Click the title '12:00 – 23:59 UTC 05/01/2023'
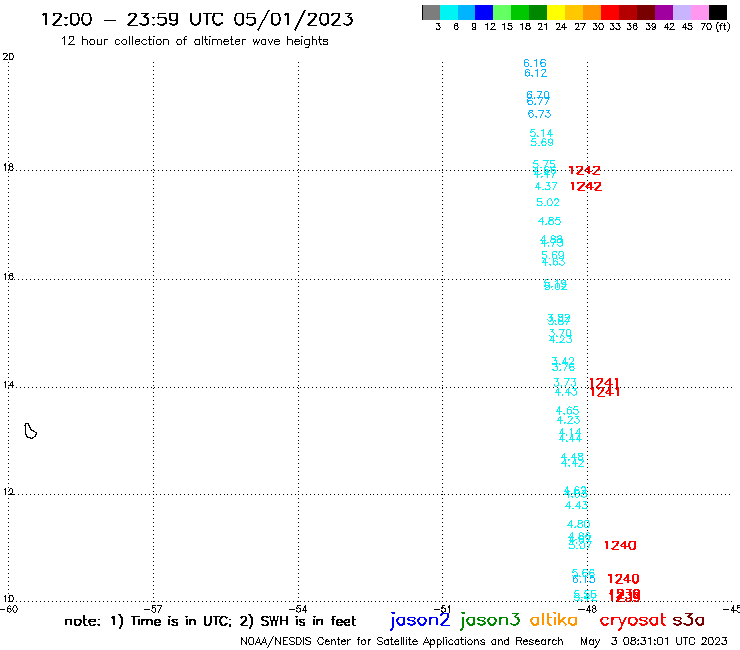 pyautogui.click(x=197, y=19)
